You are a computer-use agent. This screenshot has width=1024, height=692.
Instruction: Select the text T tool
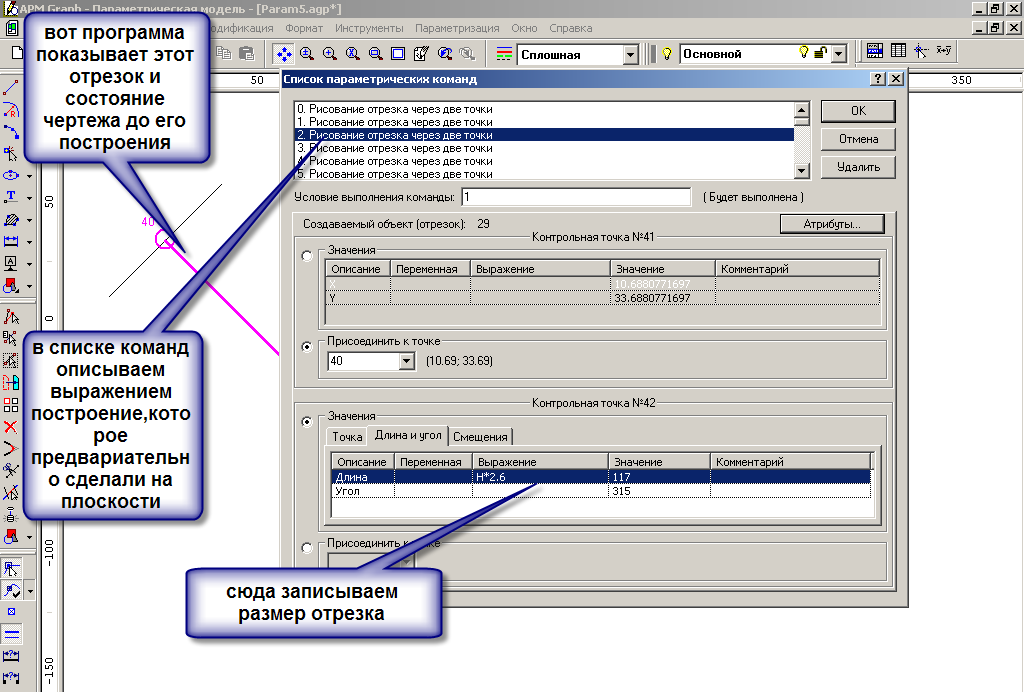(x=11, y=197)
